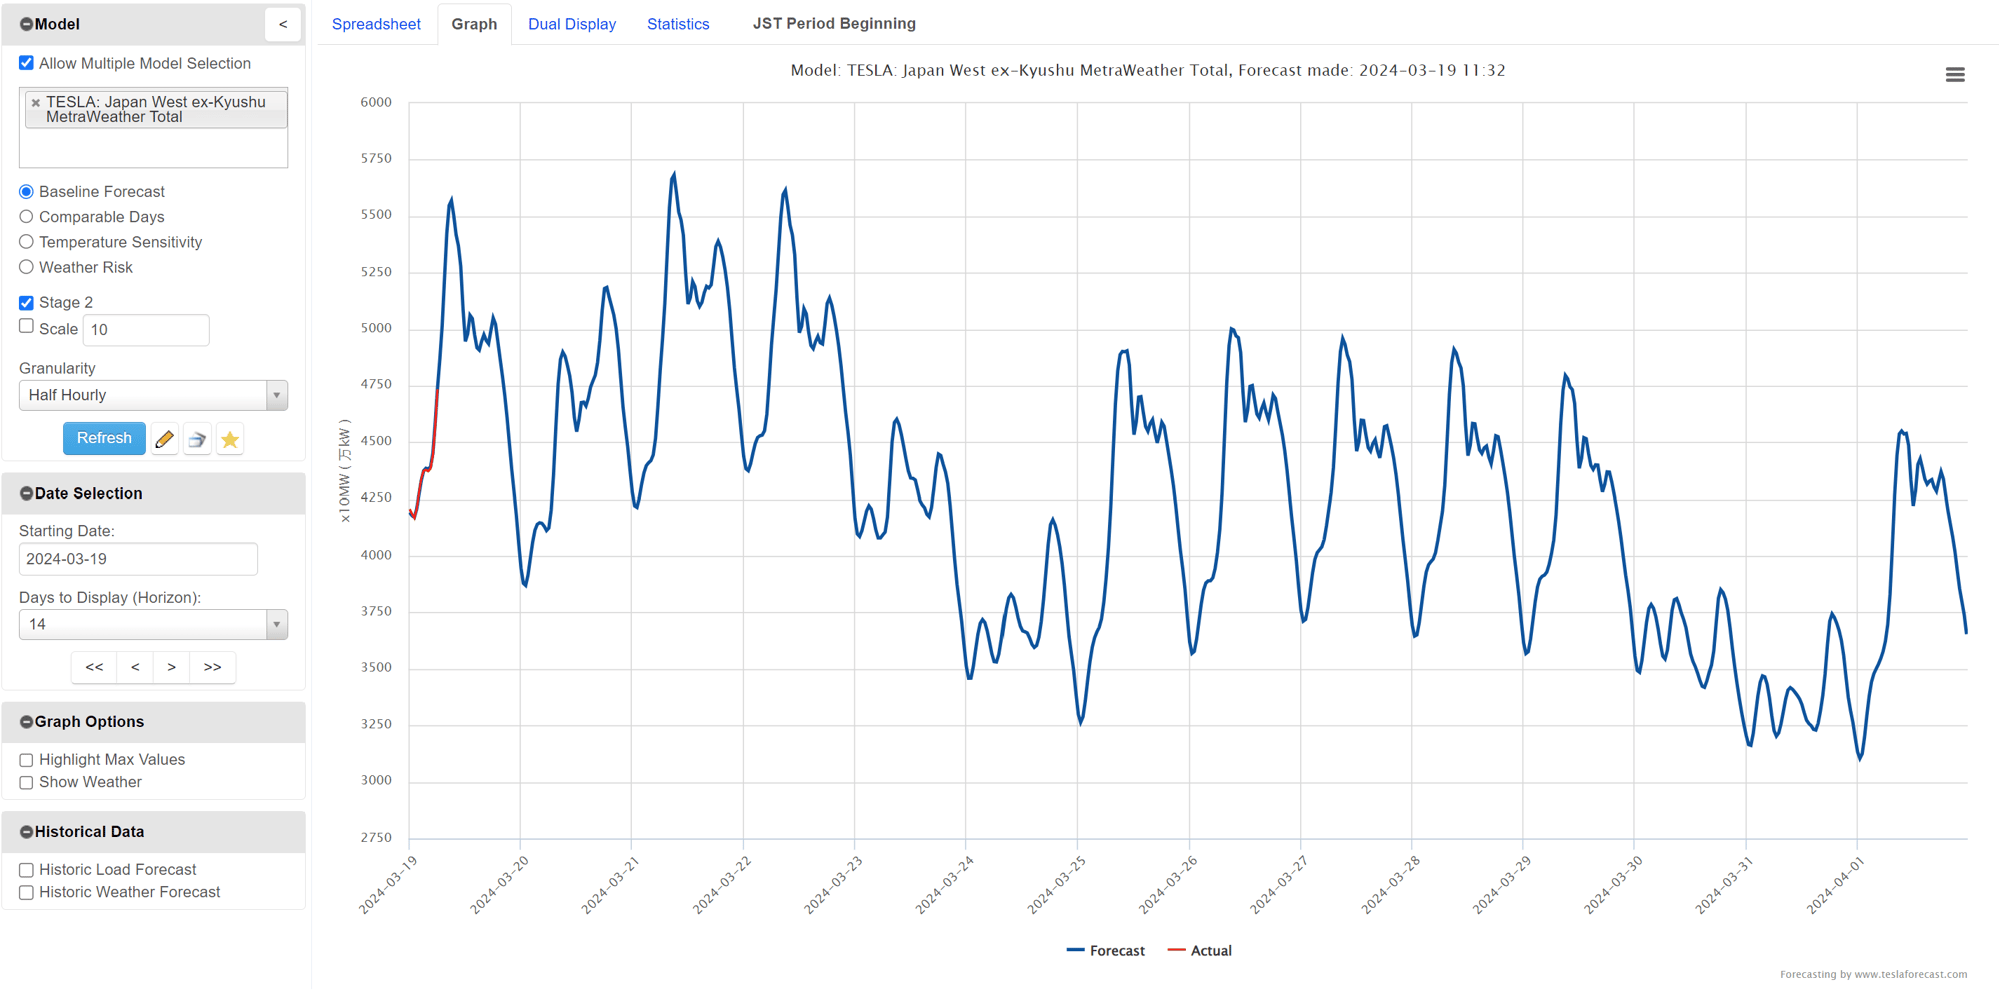Uncheck the Stage 2 checkbox
2000x994 pixels.
(26, 303)
